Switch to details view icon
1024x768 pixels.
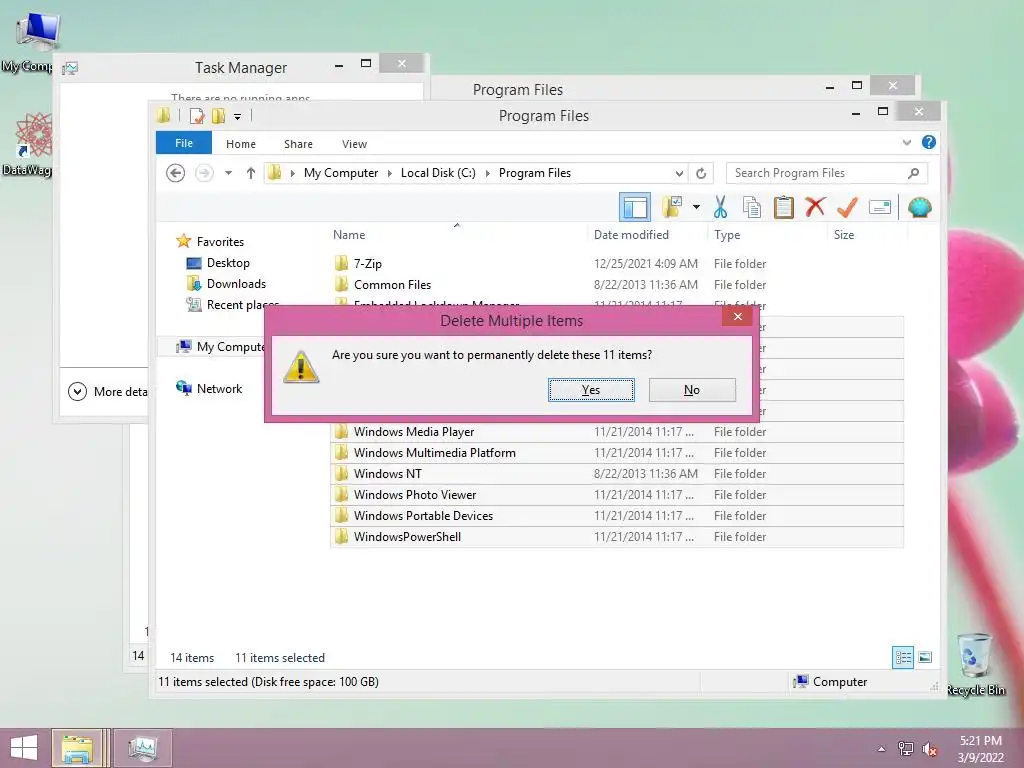[x=903, y=657]
